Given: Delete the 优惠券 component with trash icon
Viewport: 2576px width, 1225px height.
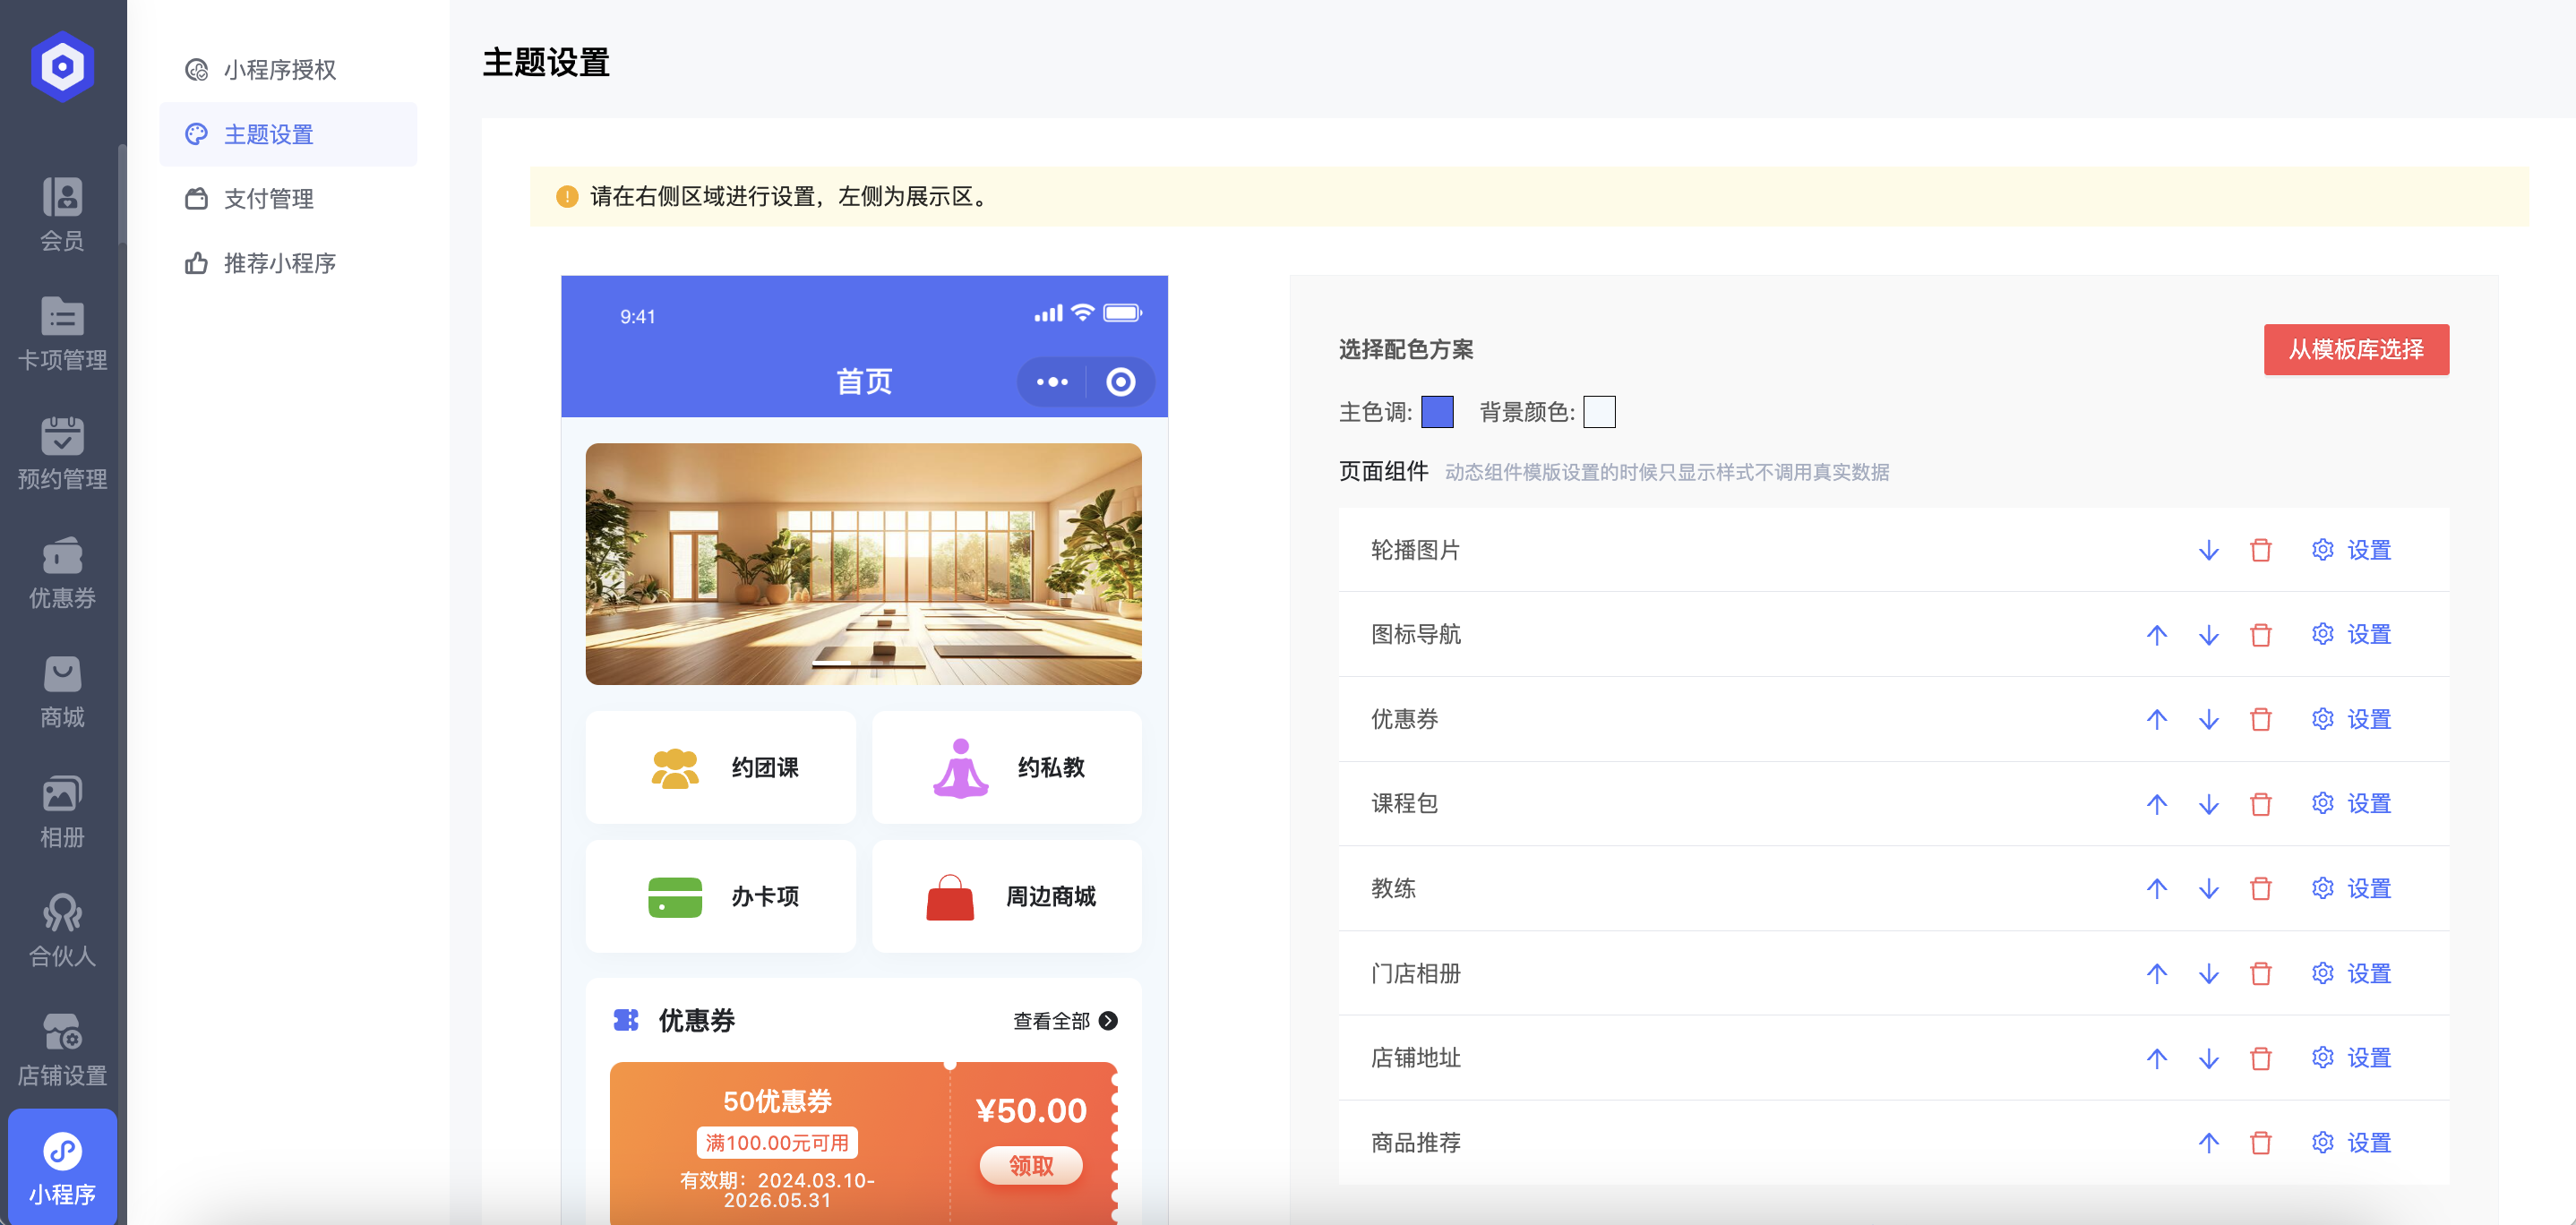Looking at the screenshot, I should click(2260, 719).
